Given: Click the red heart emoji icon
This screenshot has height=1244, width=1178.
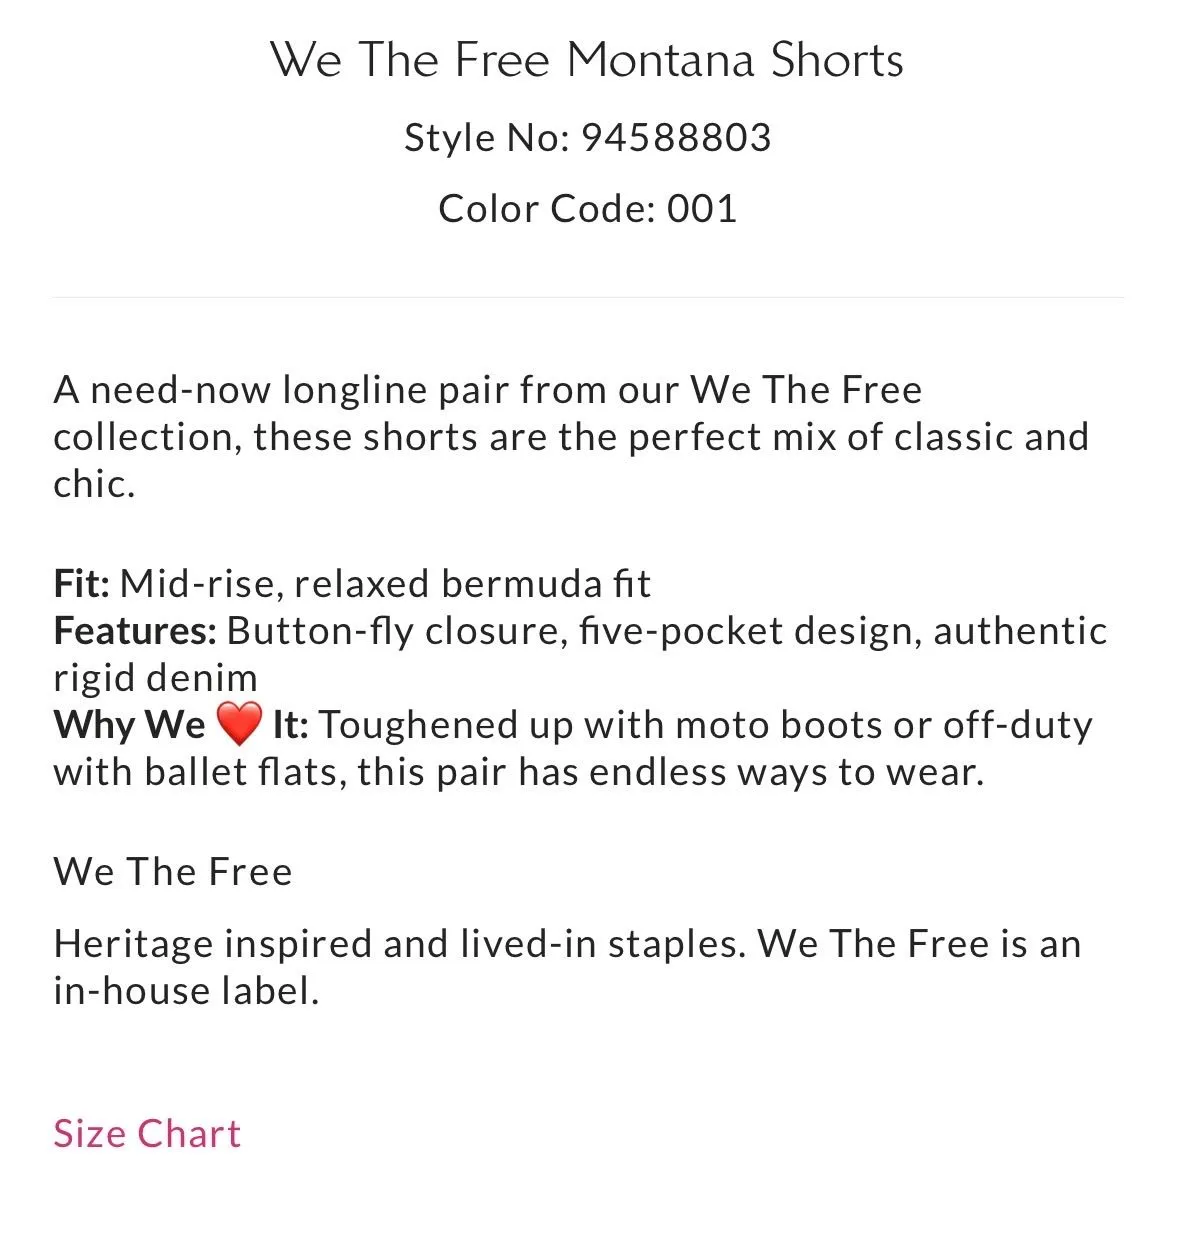Looking at the screenshot, I should coord(238,724).
